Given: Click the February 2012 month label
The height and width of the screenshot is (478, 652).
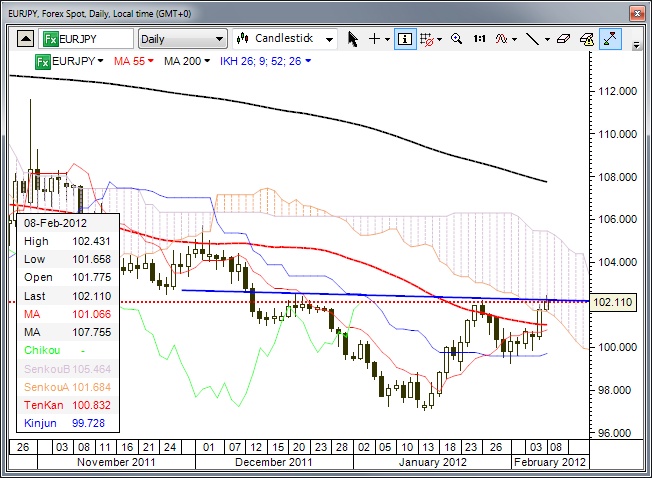Looking at the screenshot, I should click(x=550, y=462).
